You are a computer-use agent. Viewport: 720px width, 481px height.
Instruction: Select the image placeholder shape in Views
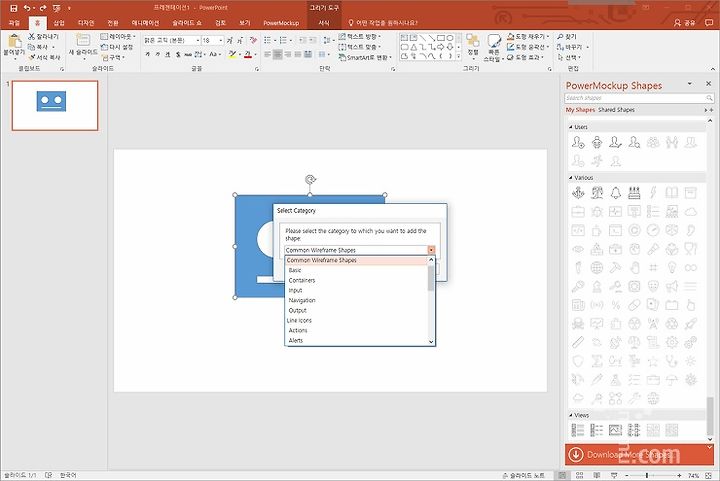pyautogui.click(x=615, y=430)
